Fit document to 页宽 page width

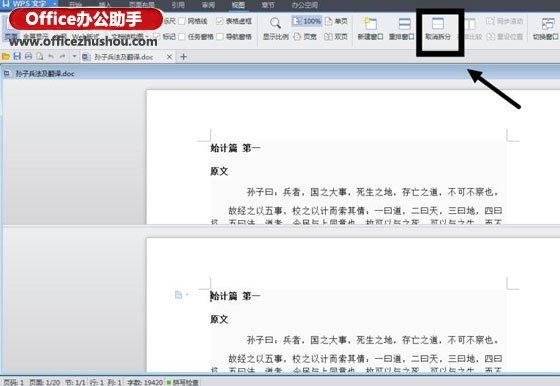[305, 36]
